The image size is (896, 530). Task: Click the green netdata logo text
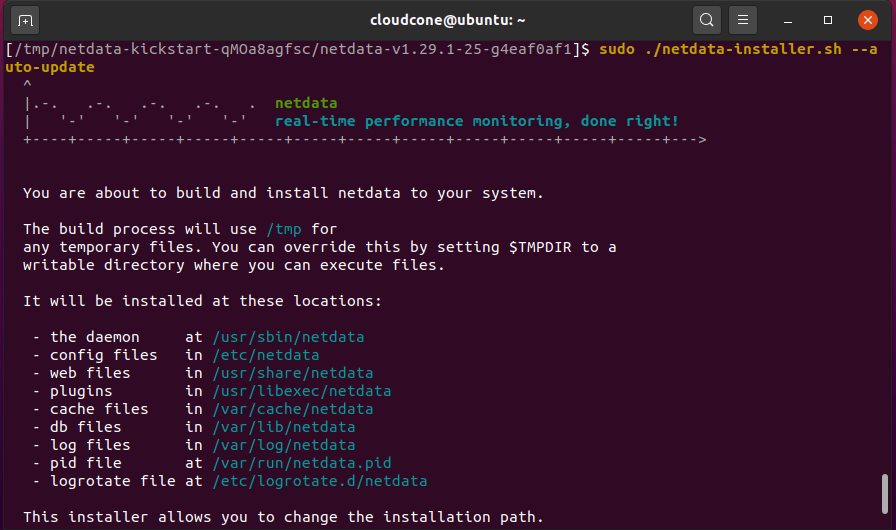click(306, 103)
